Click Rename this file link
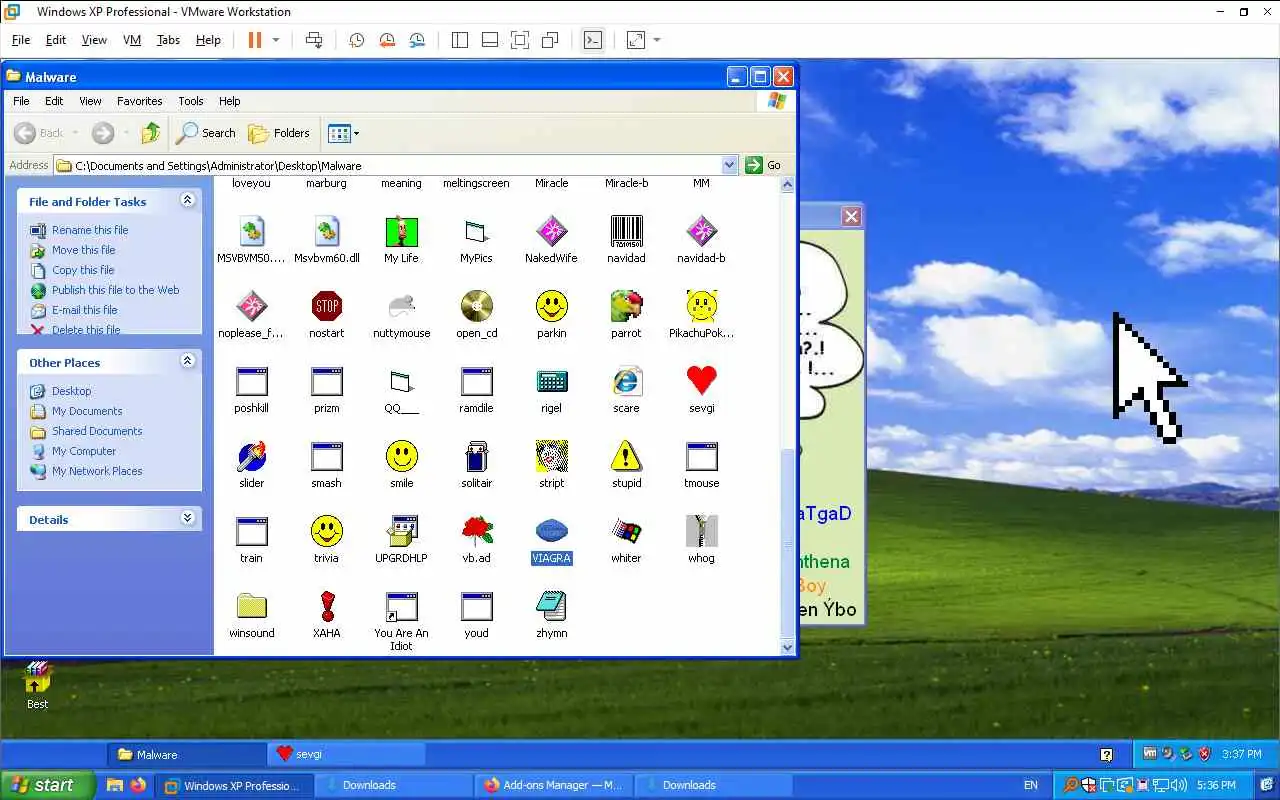This screenshot has height=800, width=1280. pos(90,230)
